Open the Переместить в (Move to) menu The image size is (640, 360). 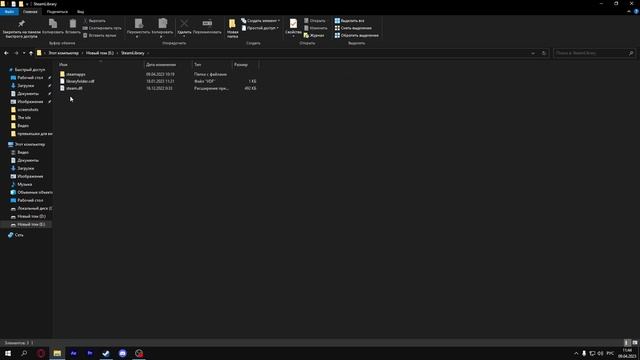(138, 28)
